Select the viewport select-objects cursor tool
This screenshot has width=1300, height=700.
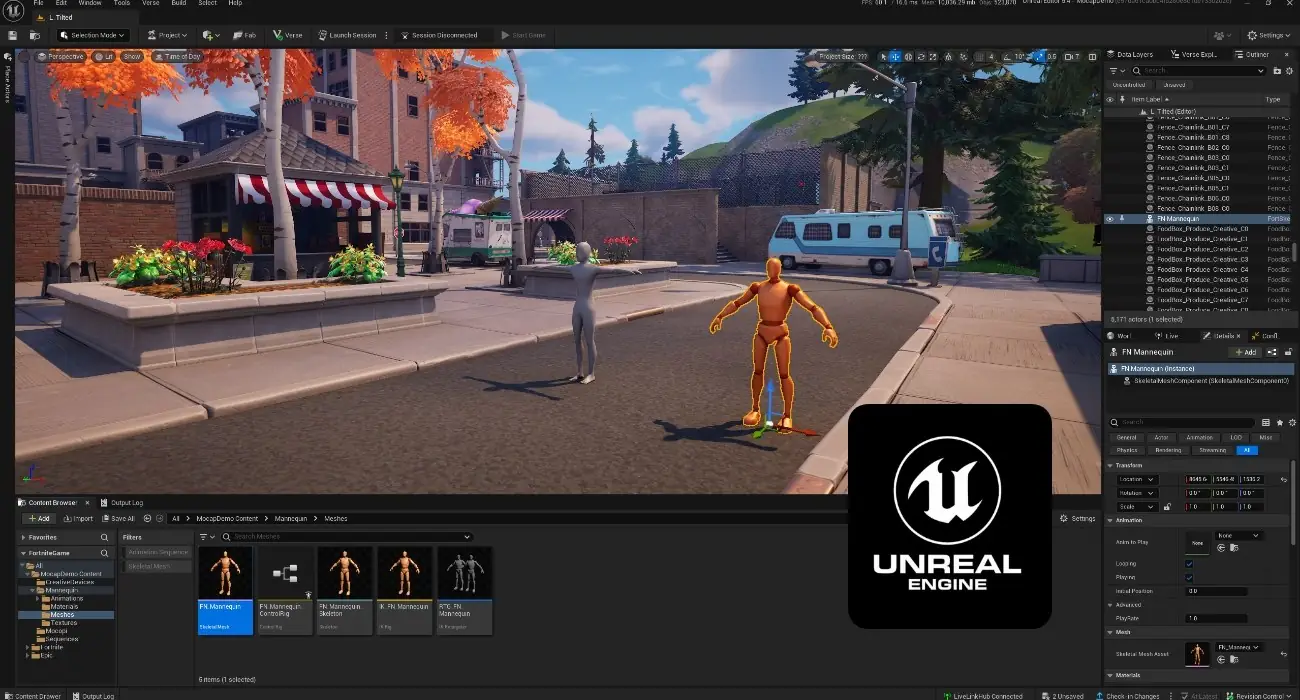tap(884, 57)
